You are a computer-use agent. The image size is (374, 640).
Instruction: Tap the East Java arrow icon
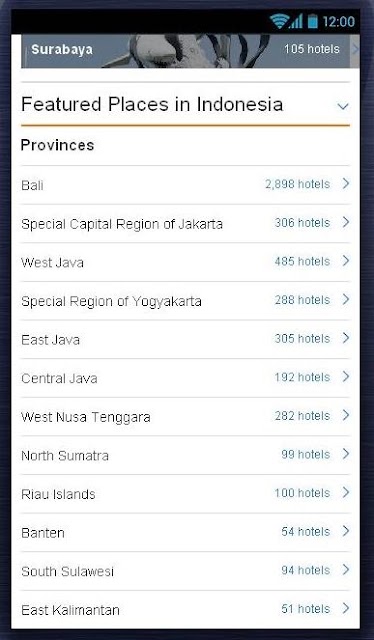point(346,338)
